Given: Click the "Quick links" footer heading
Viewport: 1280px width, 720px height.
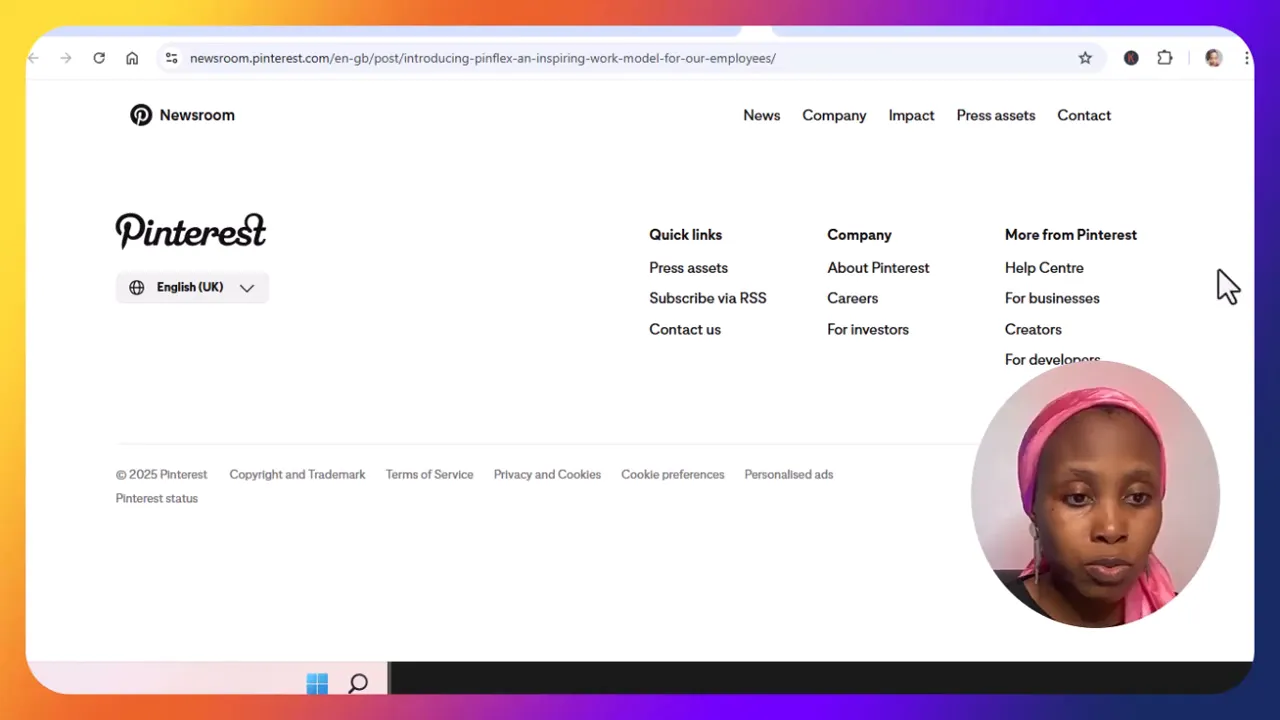Looking at the screenshot, I should click(x=686, y=235).
